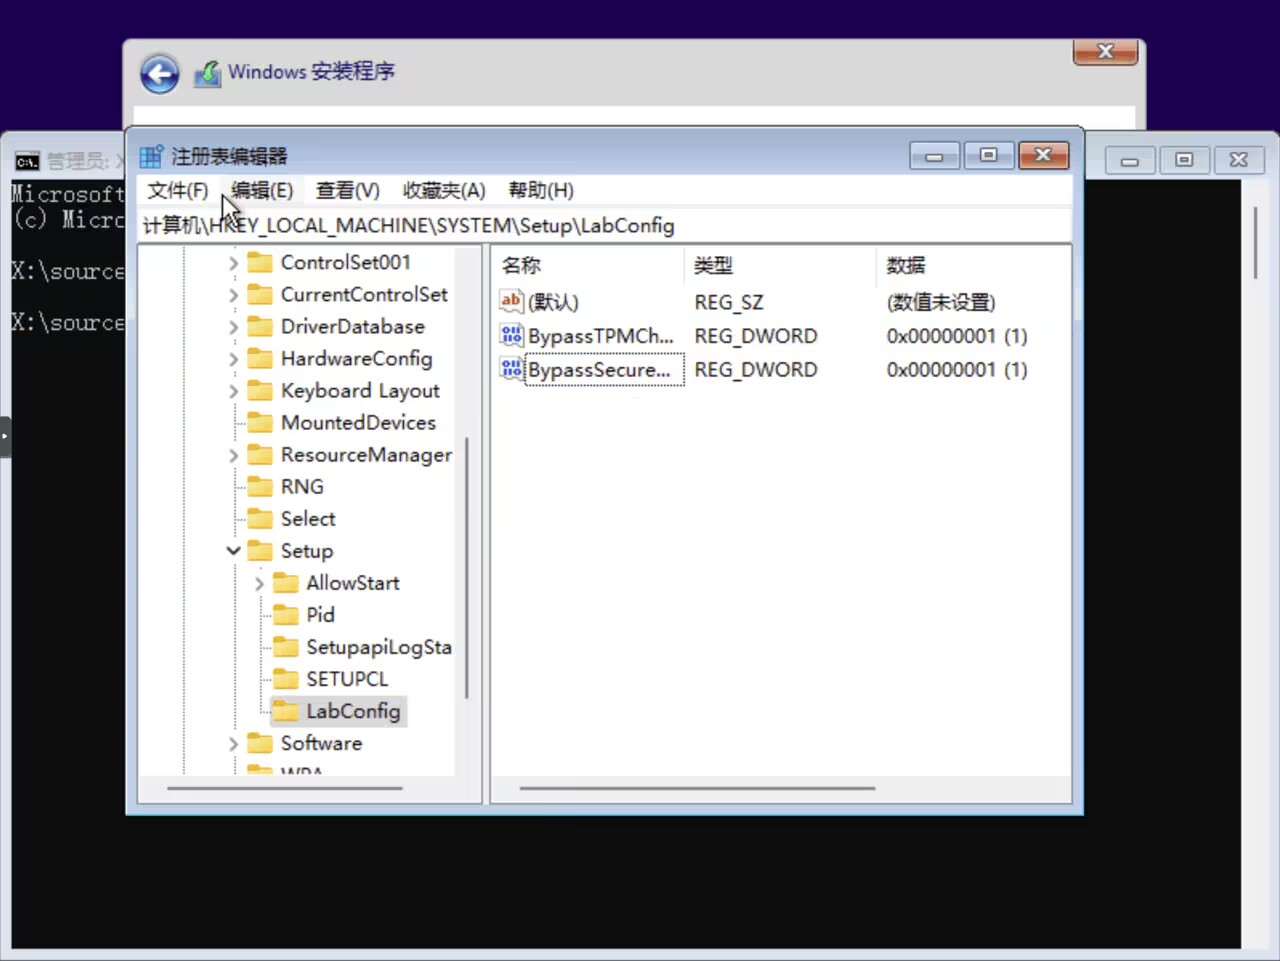Click the tree pane horizontal scrollbar

pyautogui.click(x=285, y=788)
